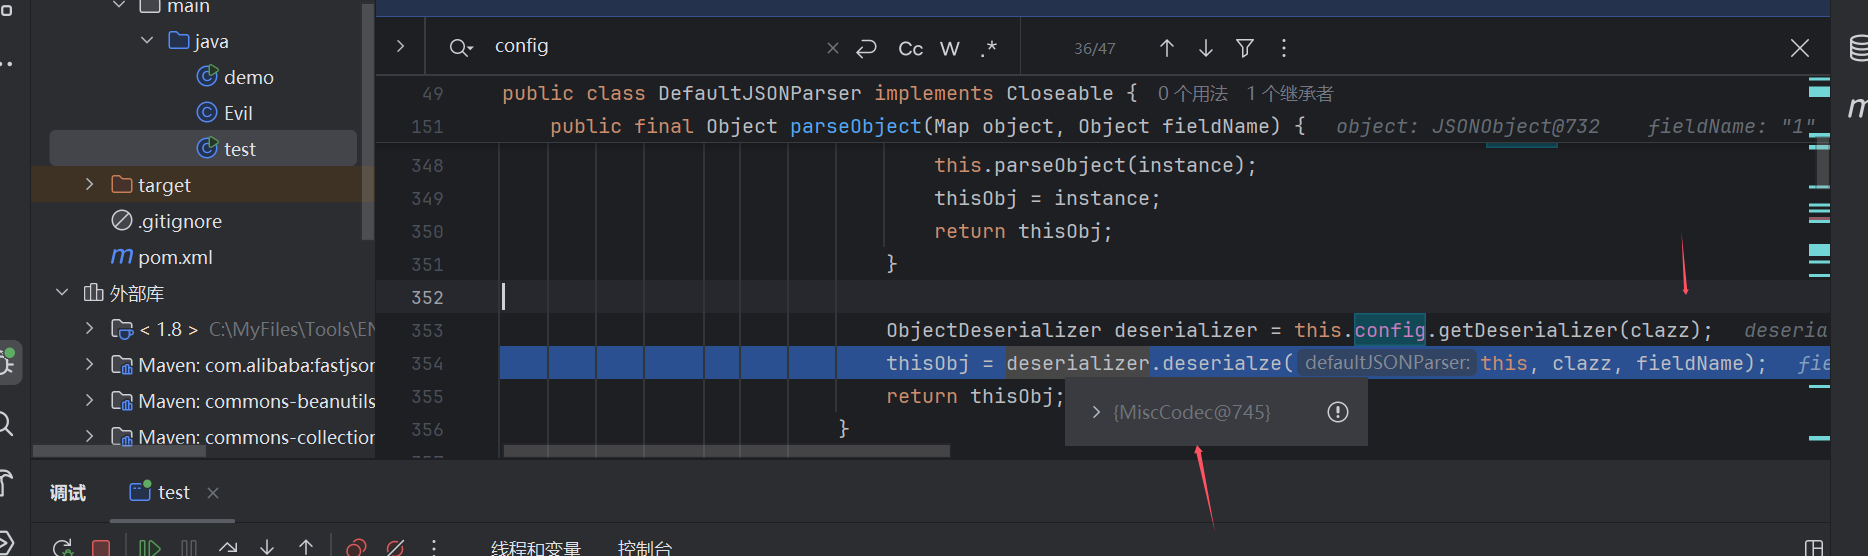Stop the debug session
The image size is (1868, 556).
tap(101, 548)
